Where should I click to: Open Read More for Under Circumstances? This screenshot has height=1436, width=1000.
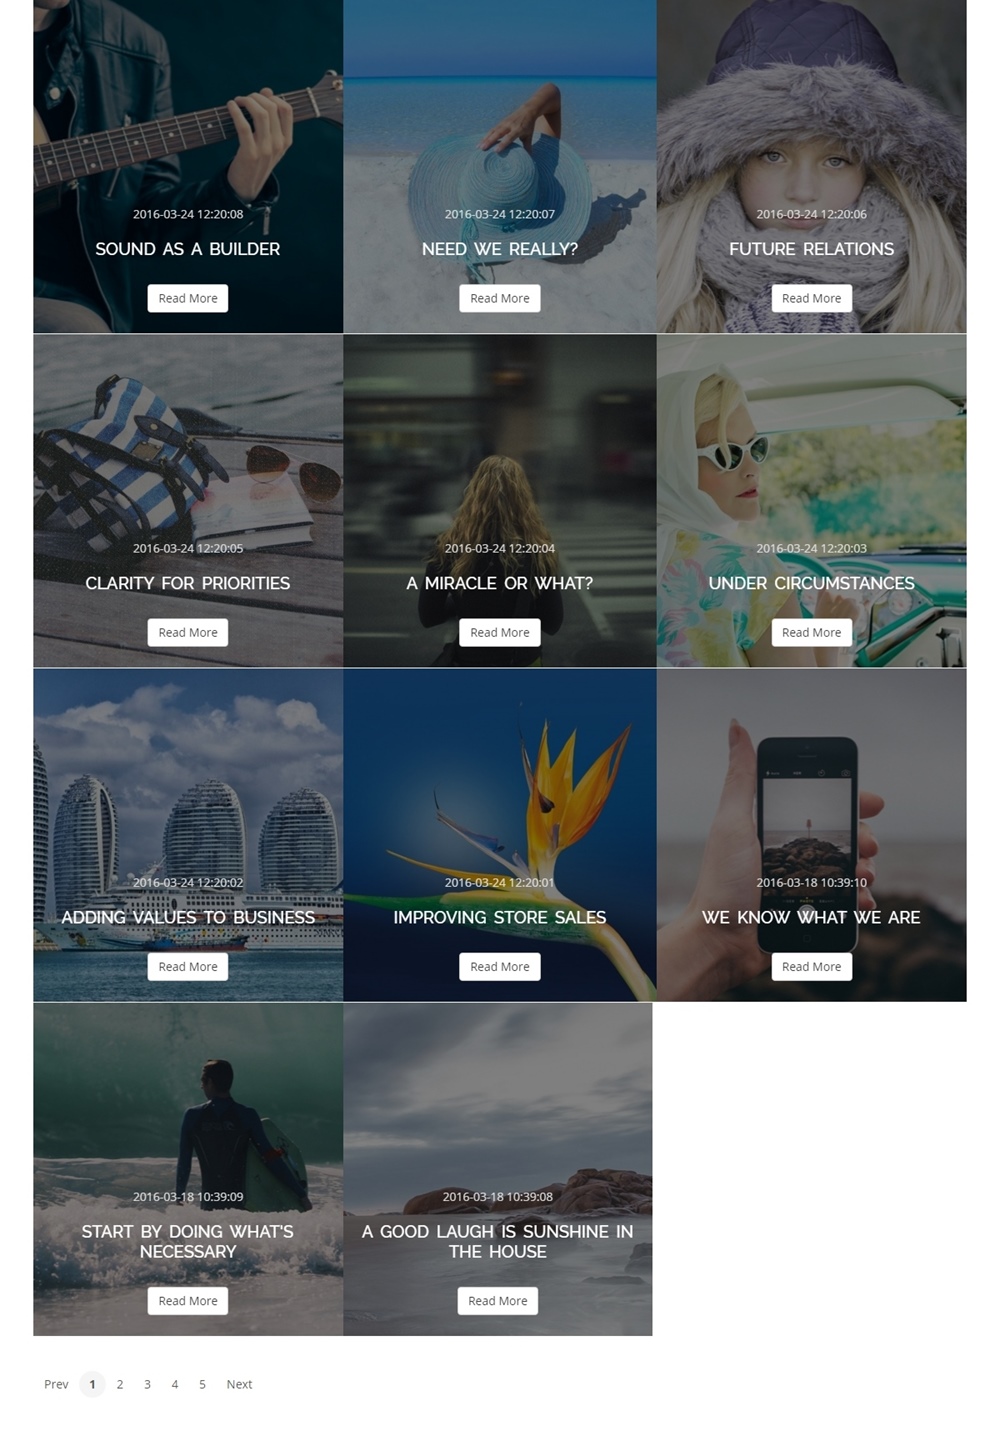pos(812,632)
